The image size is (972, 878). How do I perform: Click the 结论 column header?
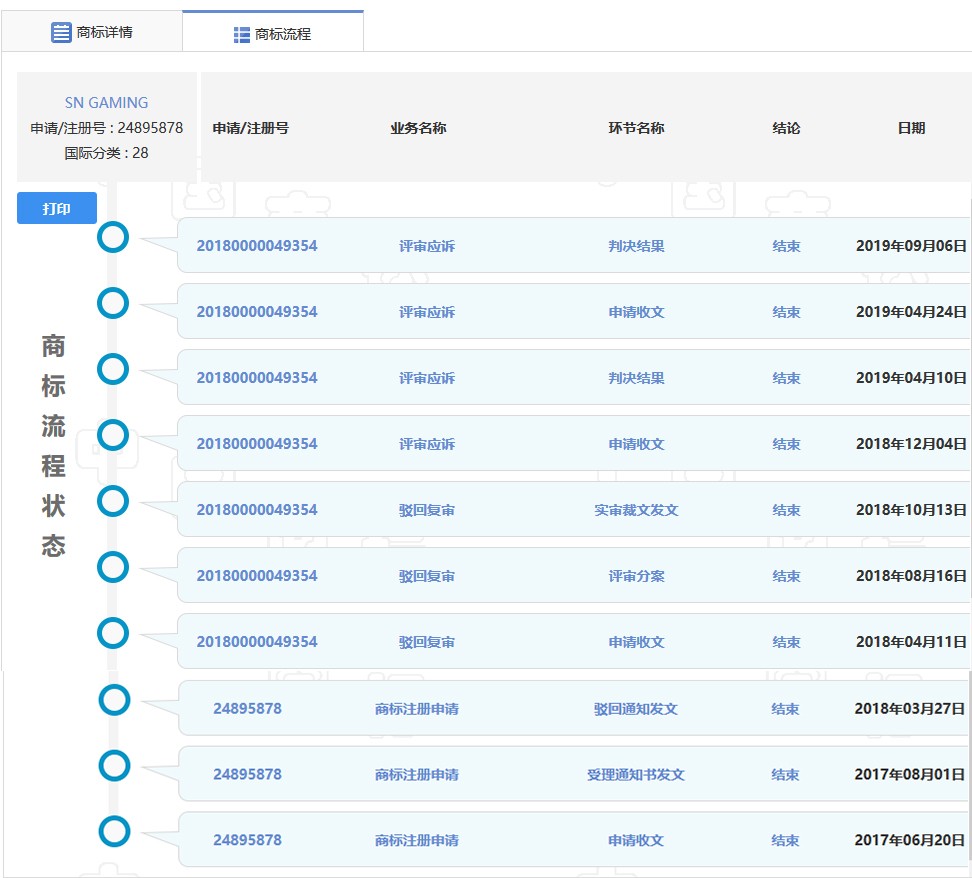point(786,128)
